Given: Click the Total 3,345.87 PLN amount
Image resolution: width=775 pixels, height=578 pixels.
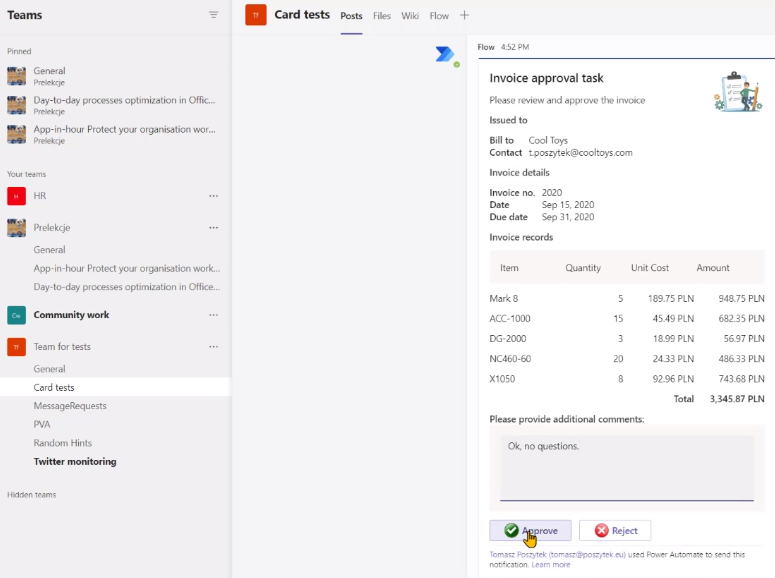Looking at the screenshot, I should 737,399.
